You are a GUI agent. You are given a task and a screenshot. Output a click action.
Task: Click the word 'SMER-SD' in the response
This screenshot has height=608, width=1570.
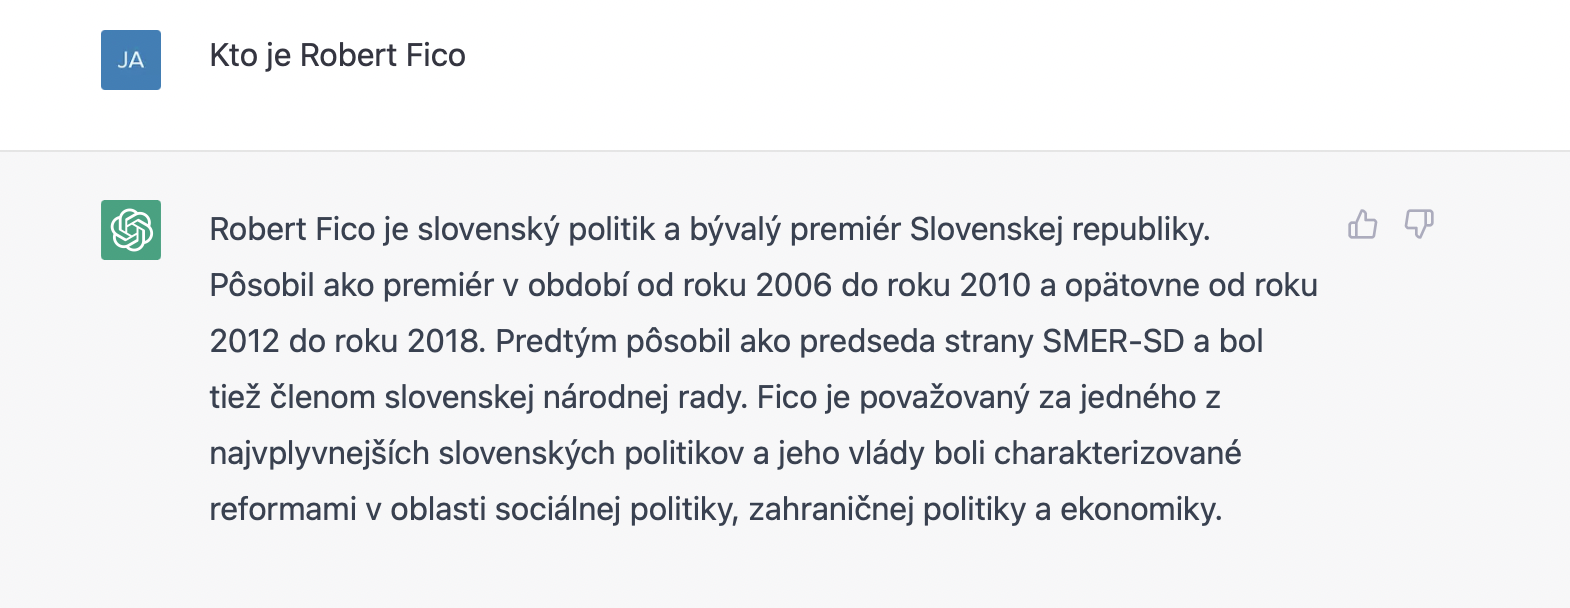1113,342
